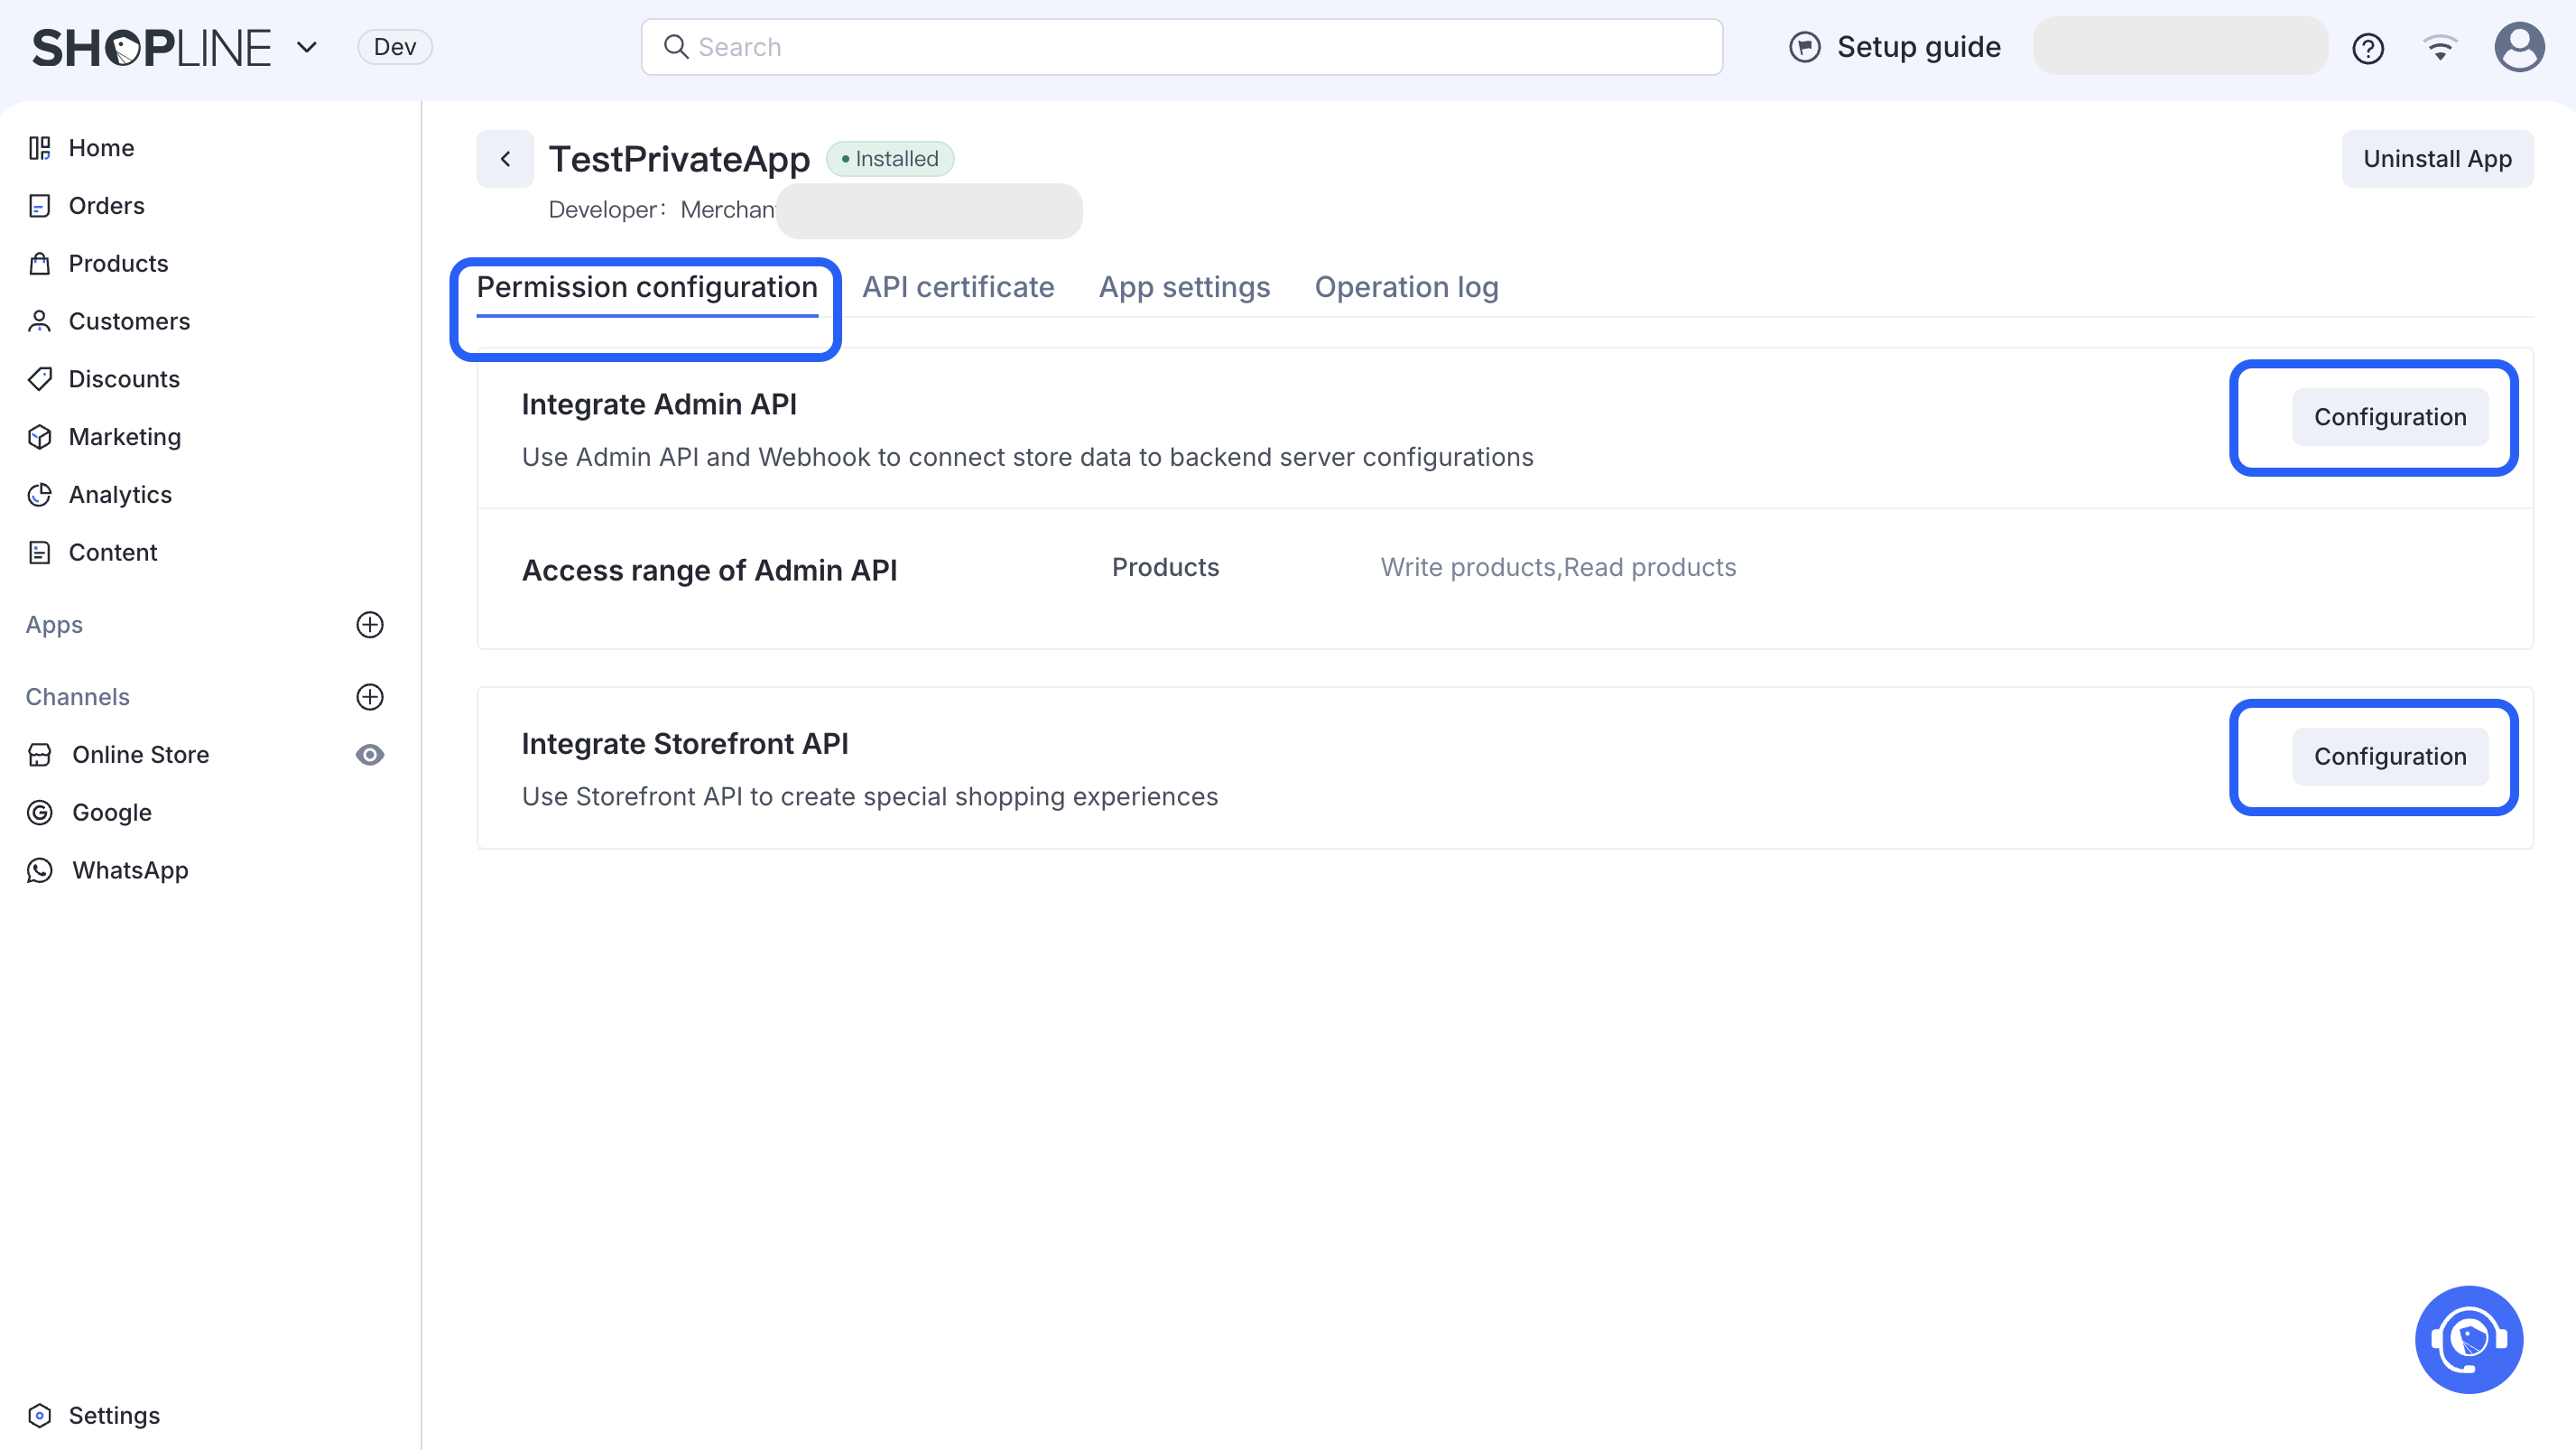This screenshot has width=2576, height=1450.
Task: Add a new channel with plus icon
Action: pyautogui.click(x=370, y=697)
